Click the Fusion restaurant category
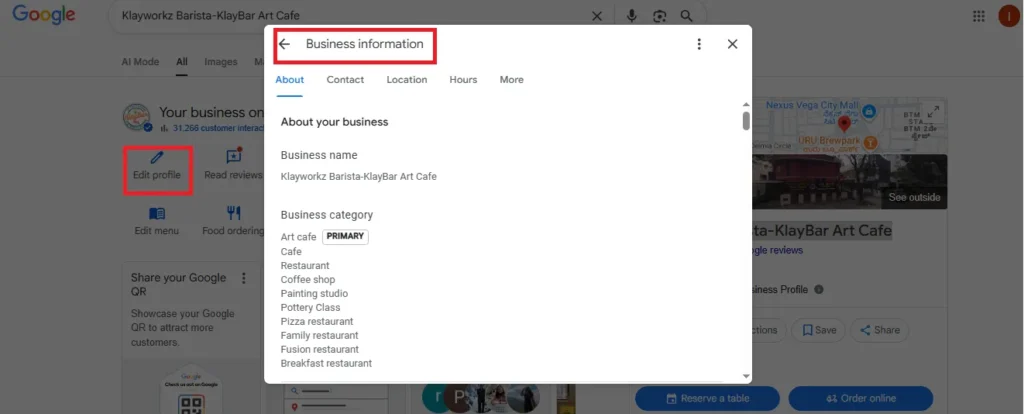 point(319,349)
